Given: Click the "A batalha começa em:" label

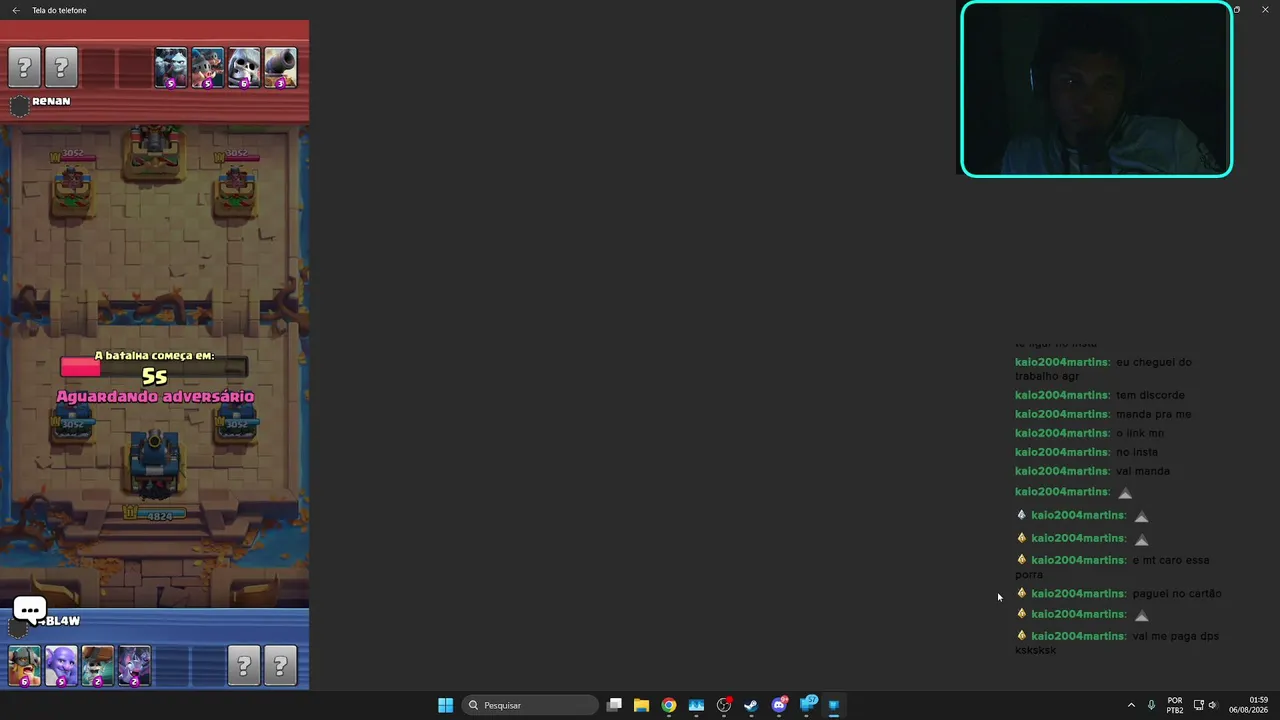Looking at the screenshot, I should (154, 356).
